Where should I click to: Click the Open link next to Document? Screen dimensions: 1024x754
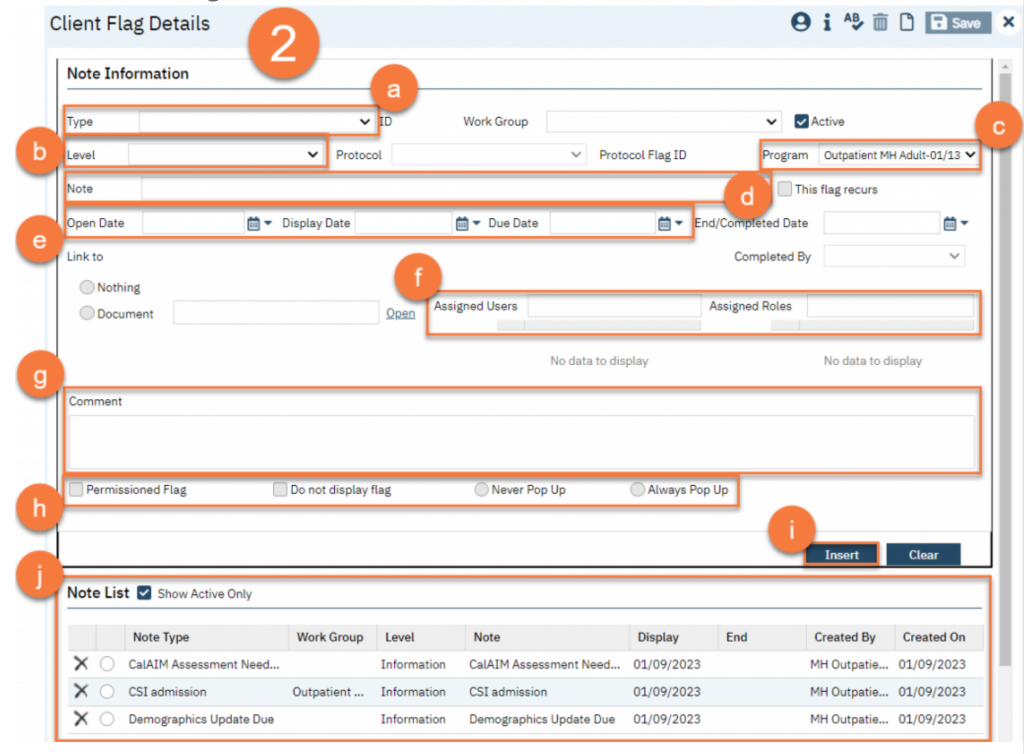click(x=400, y=314)
